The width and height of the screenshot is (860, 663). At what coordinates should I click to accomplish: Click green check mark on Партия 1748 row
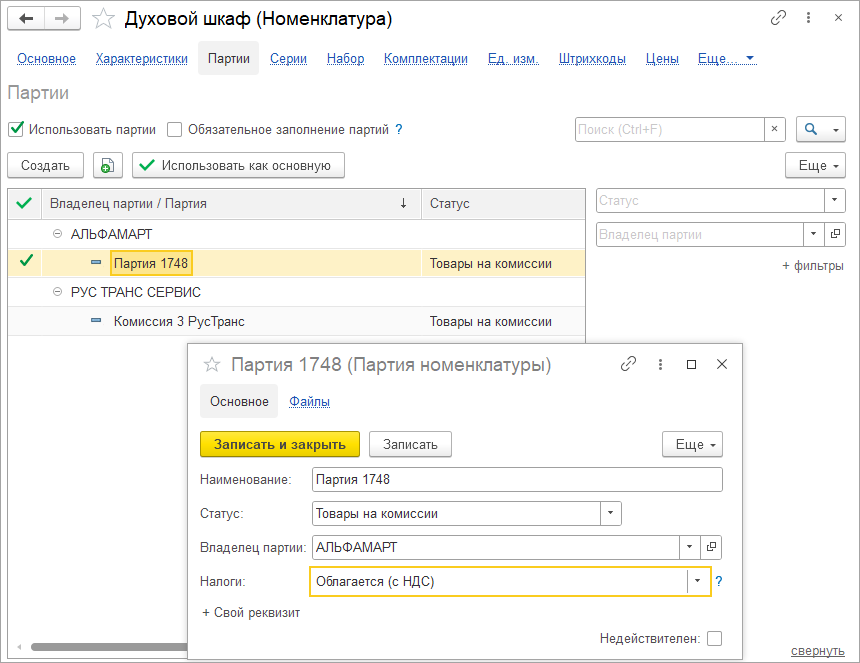[26, 261]
